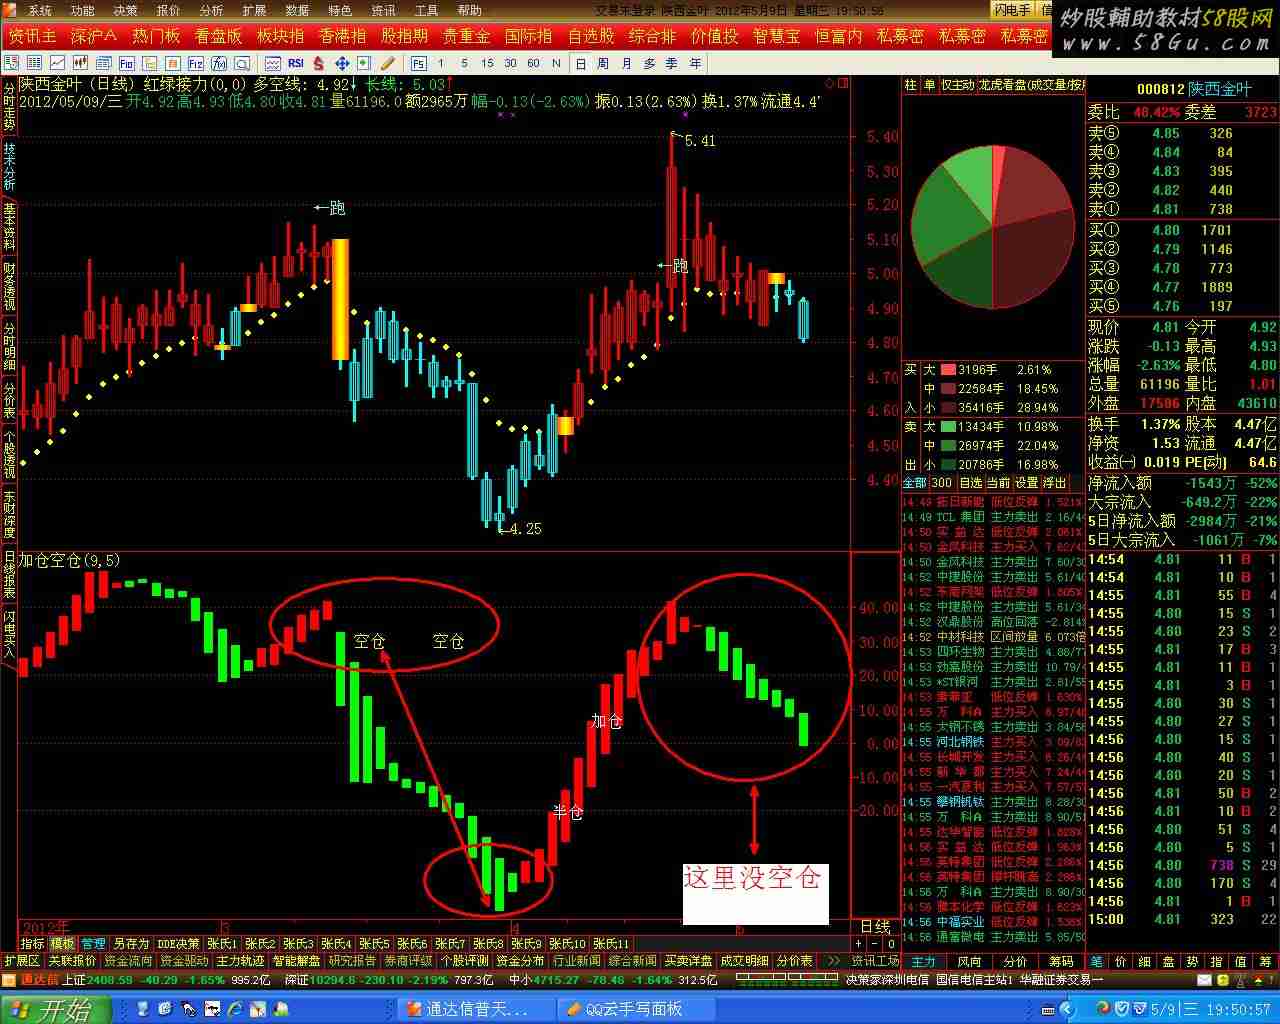Open the list grid toolbar icon
The width and height of the screenshot is (1280, 1024).
[x=35, y=63]
